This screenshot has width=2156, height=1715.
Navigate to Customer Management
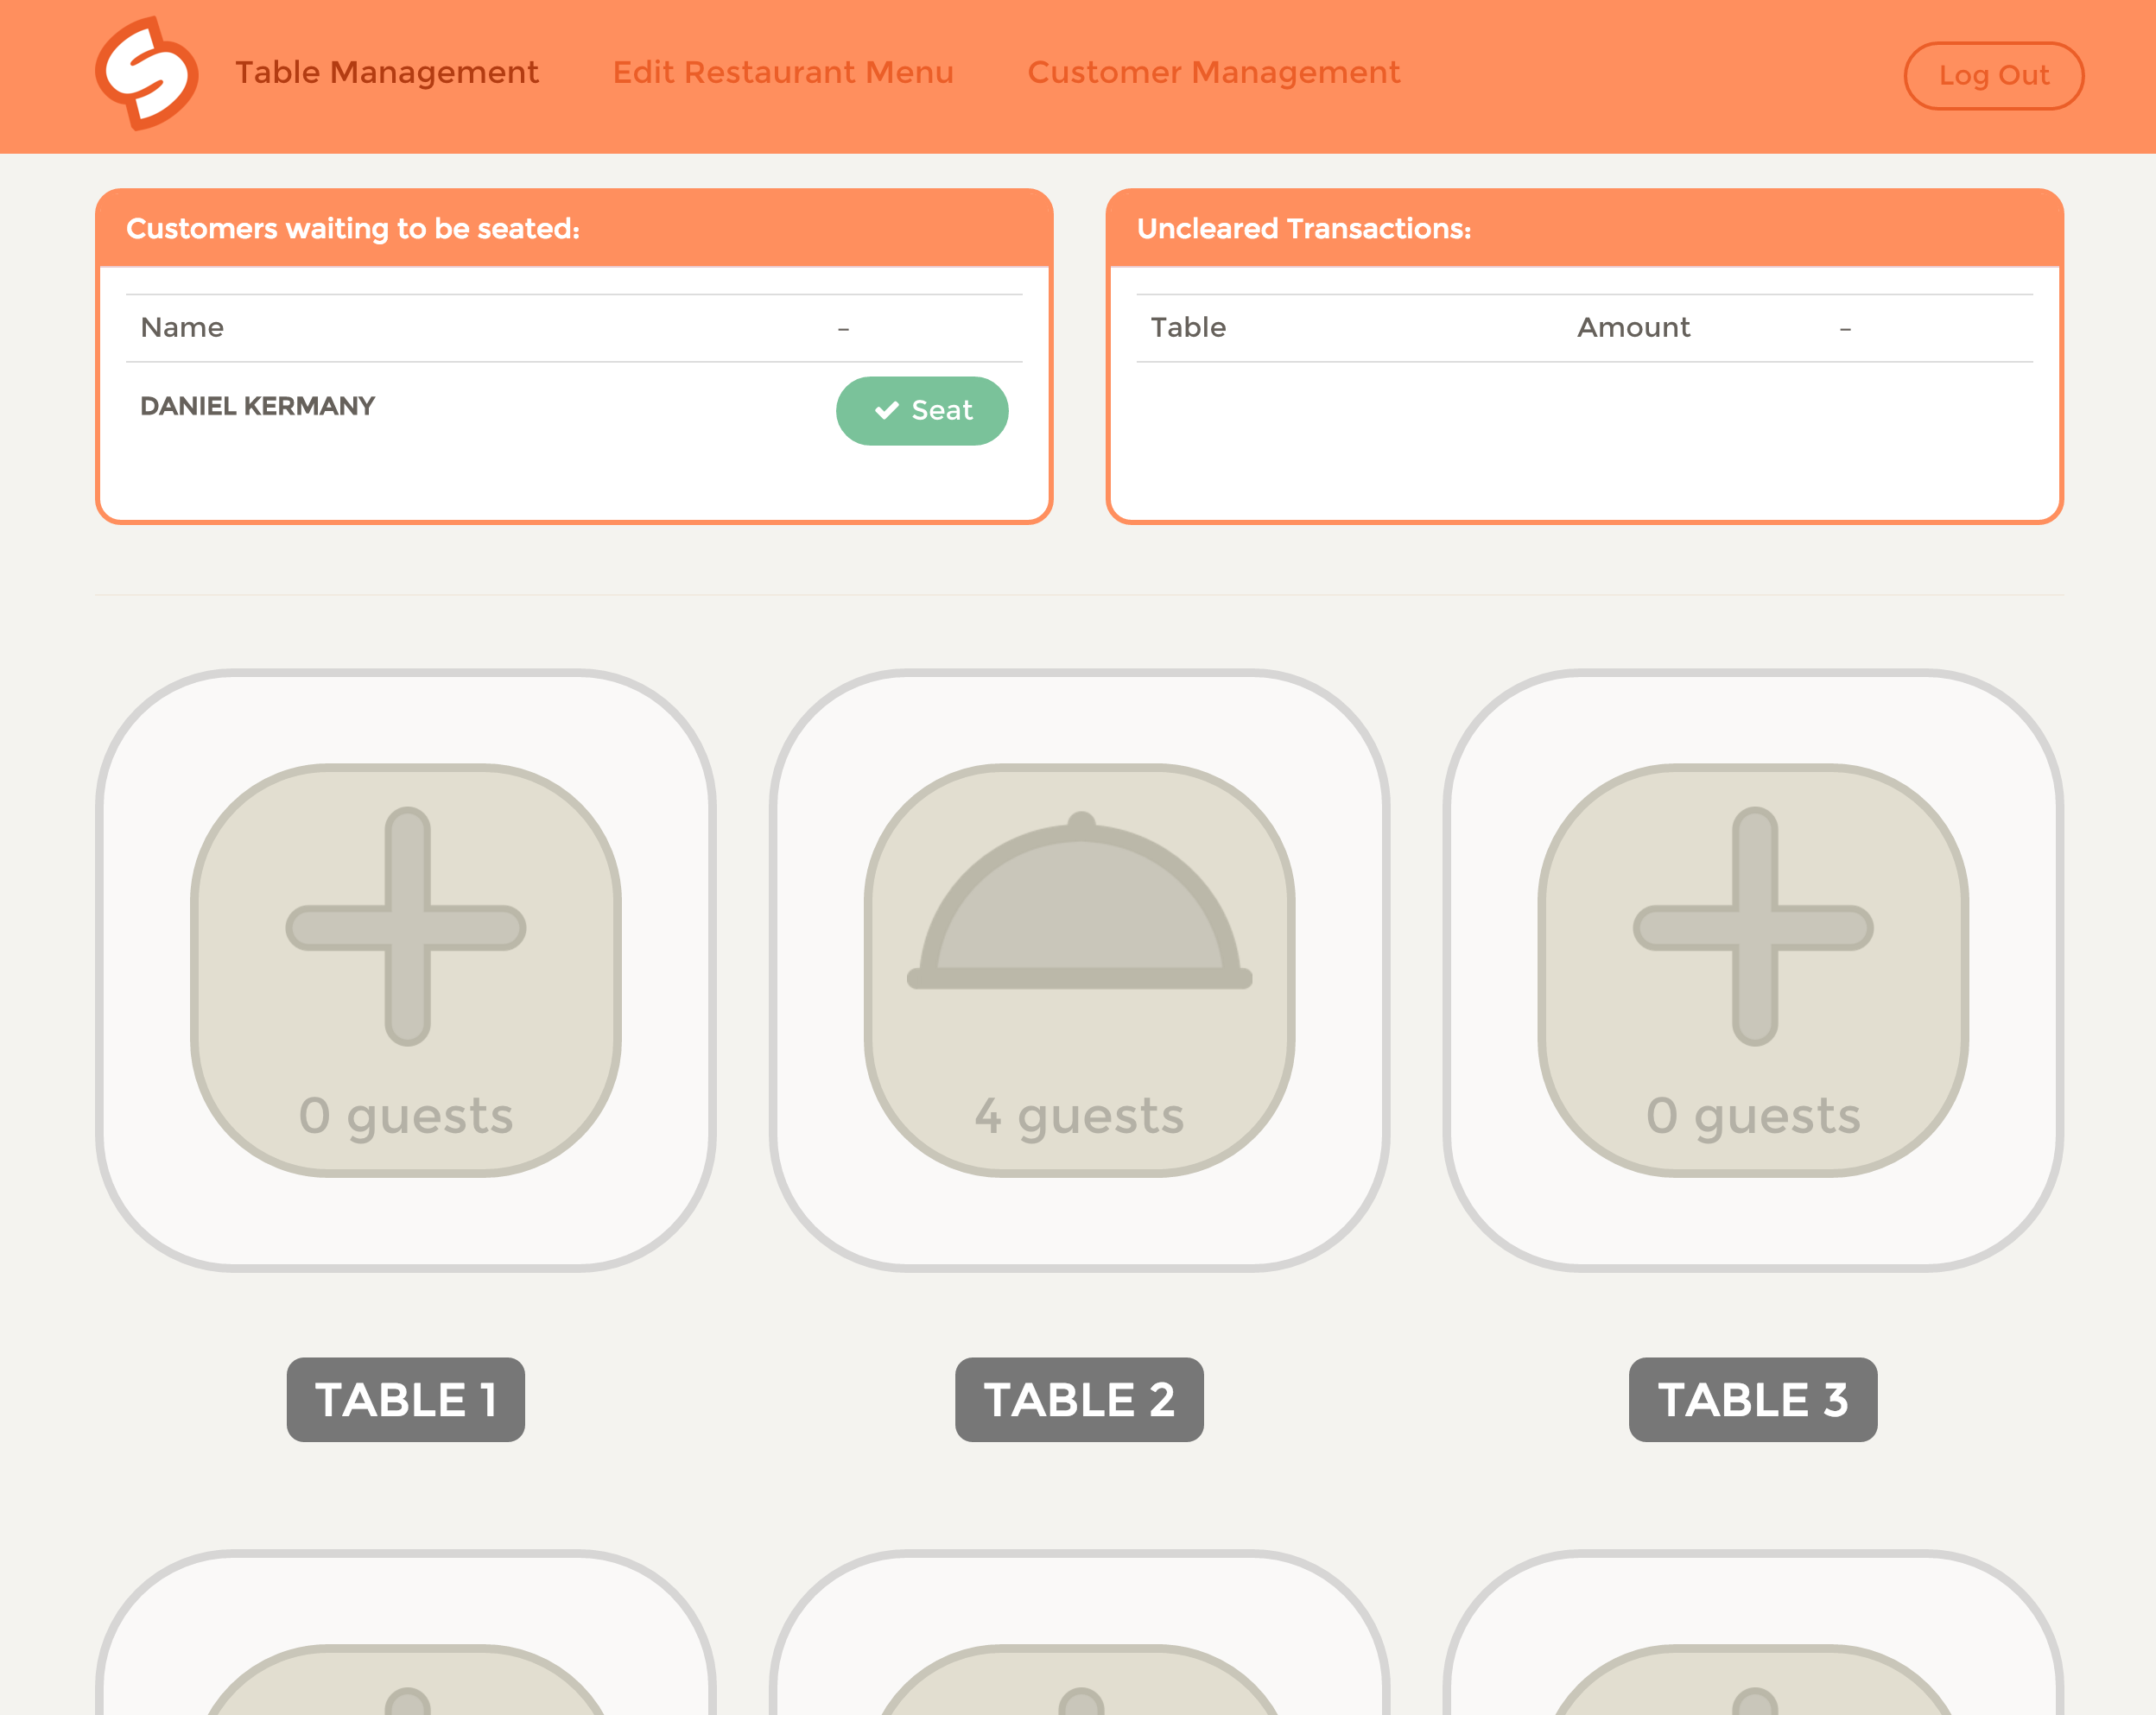click(1213, 73)
